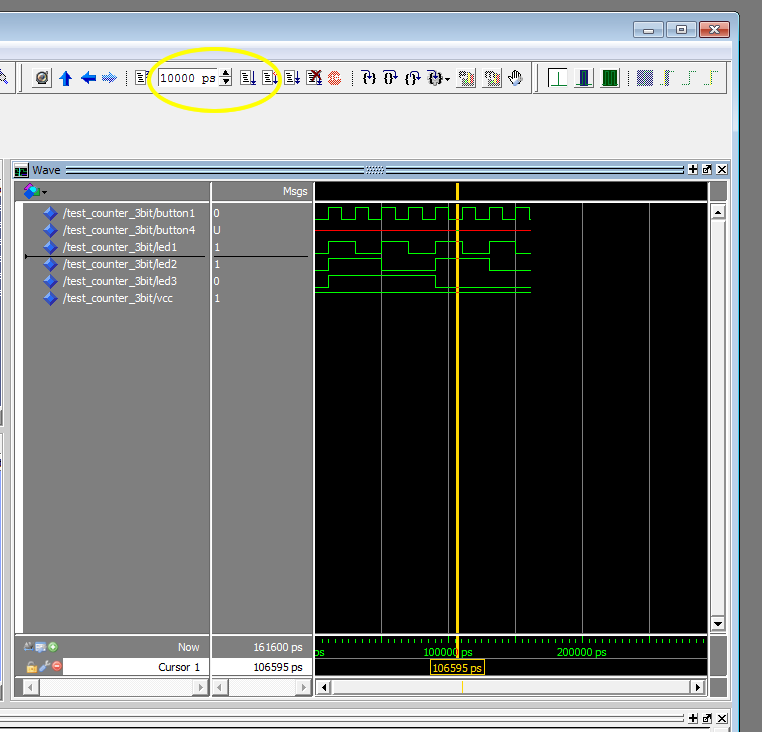762x732 pixels.
Task: Click the waveform horizontal scrollbar right arrow
Action: click(698, 687)
